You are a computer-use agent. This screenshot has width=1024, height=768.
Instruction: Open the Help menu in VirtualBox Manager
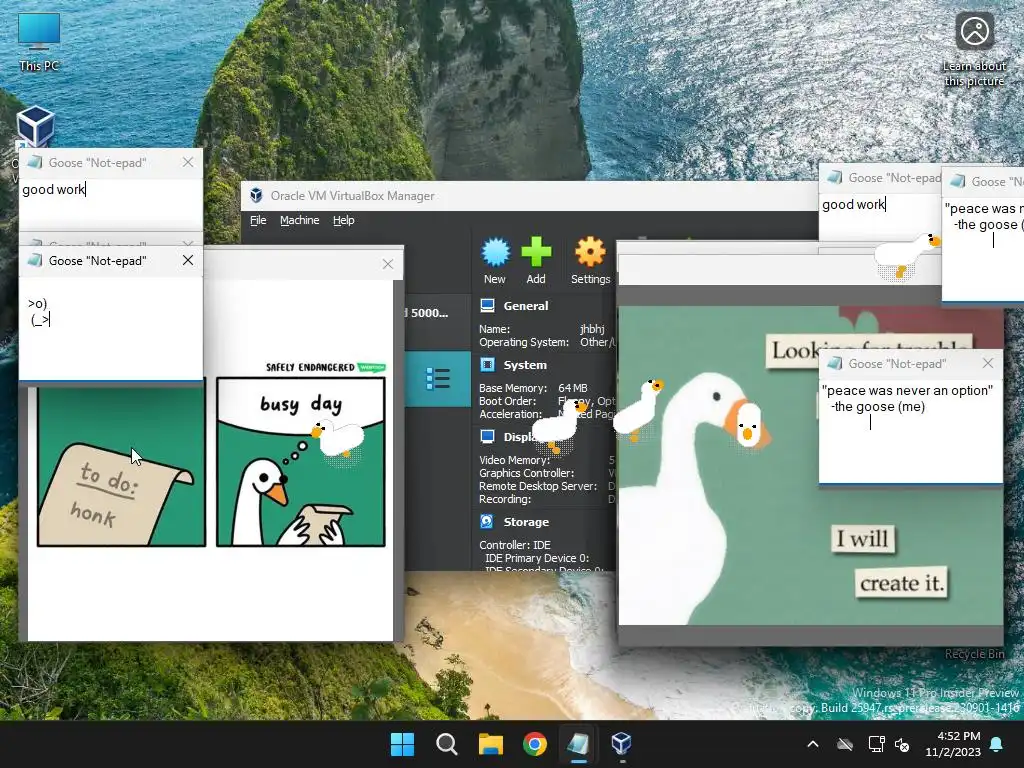344,220
